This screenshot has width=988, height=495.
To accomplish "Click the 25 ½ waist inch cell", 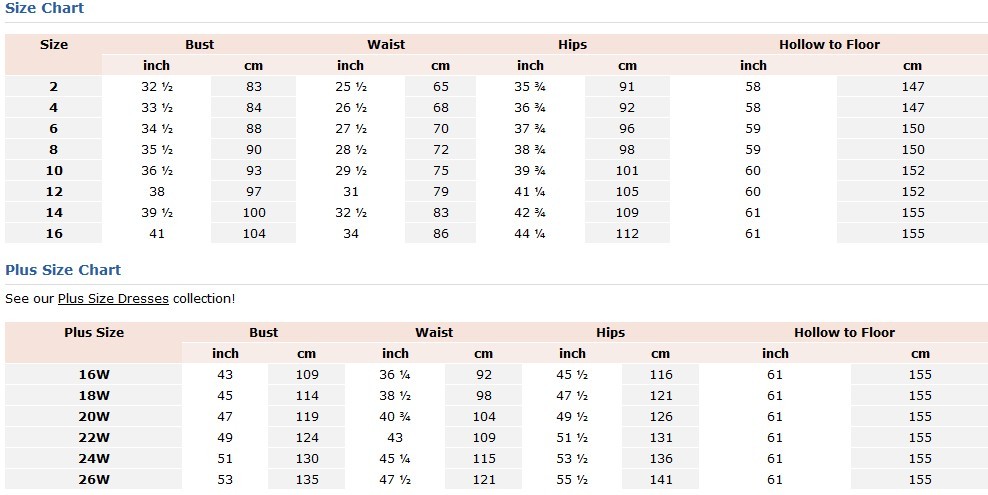I will click(350, 87).
